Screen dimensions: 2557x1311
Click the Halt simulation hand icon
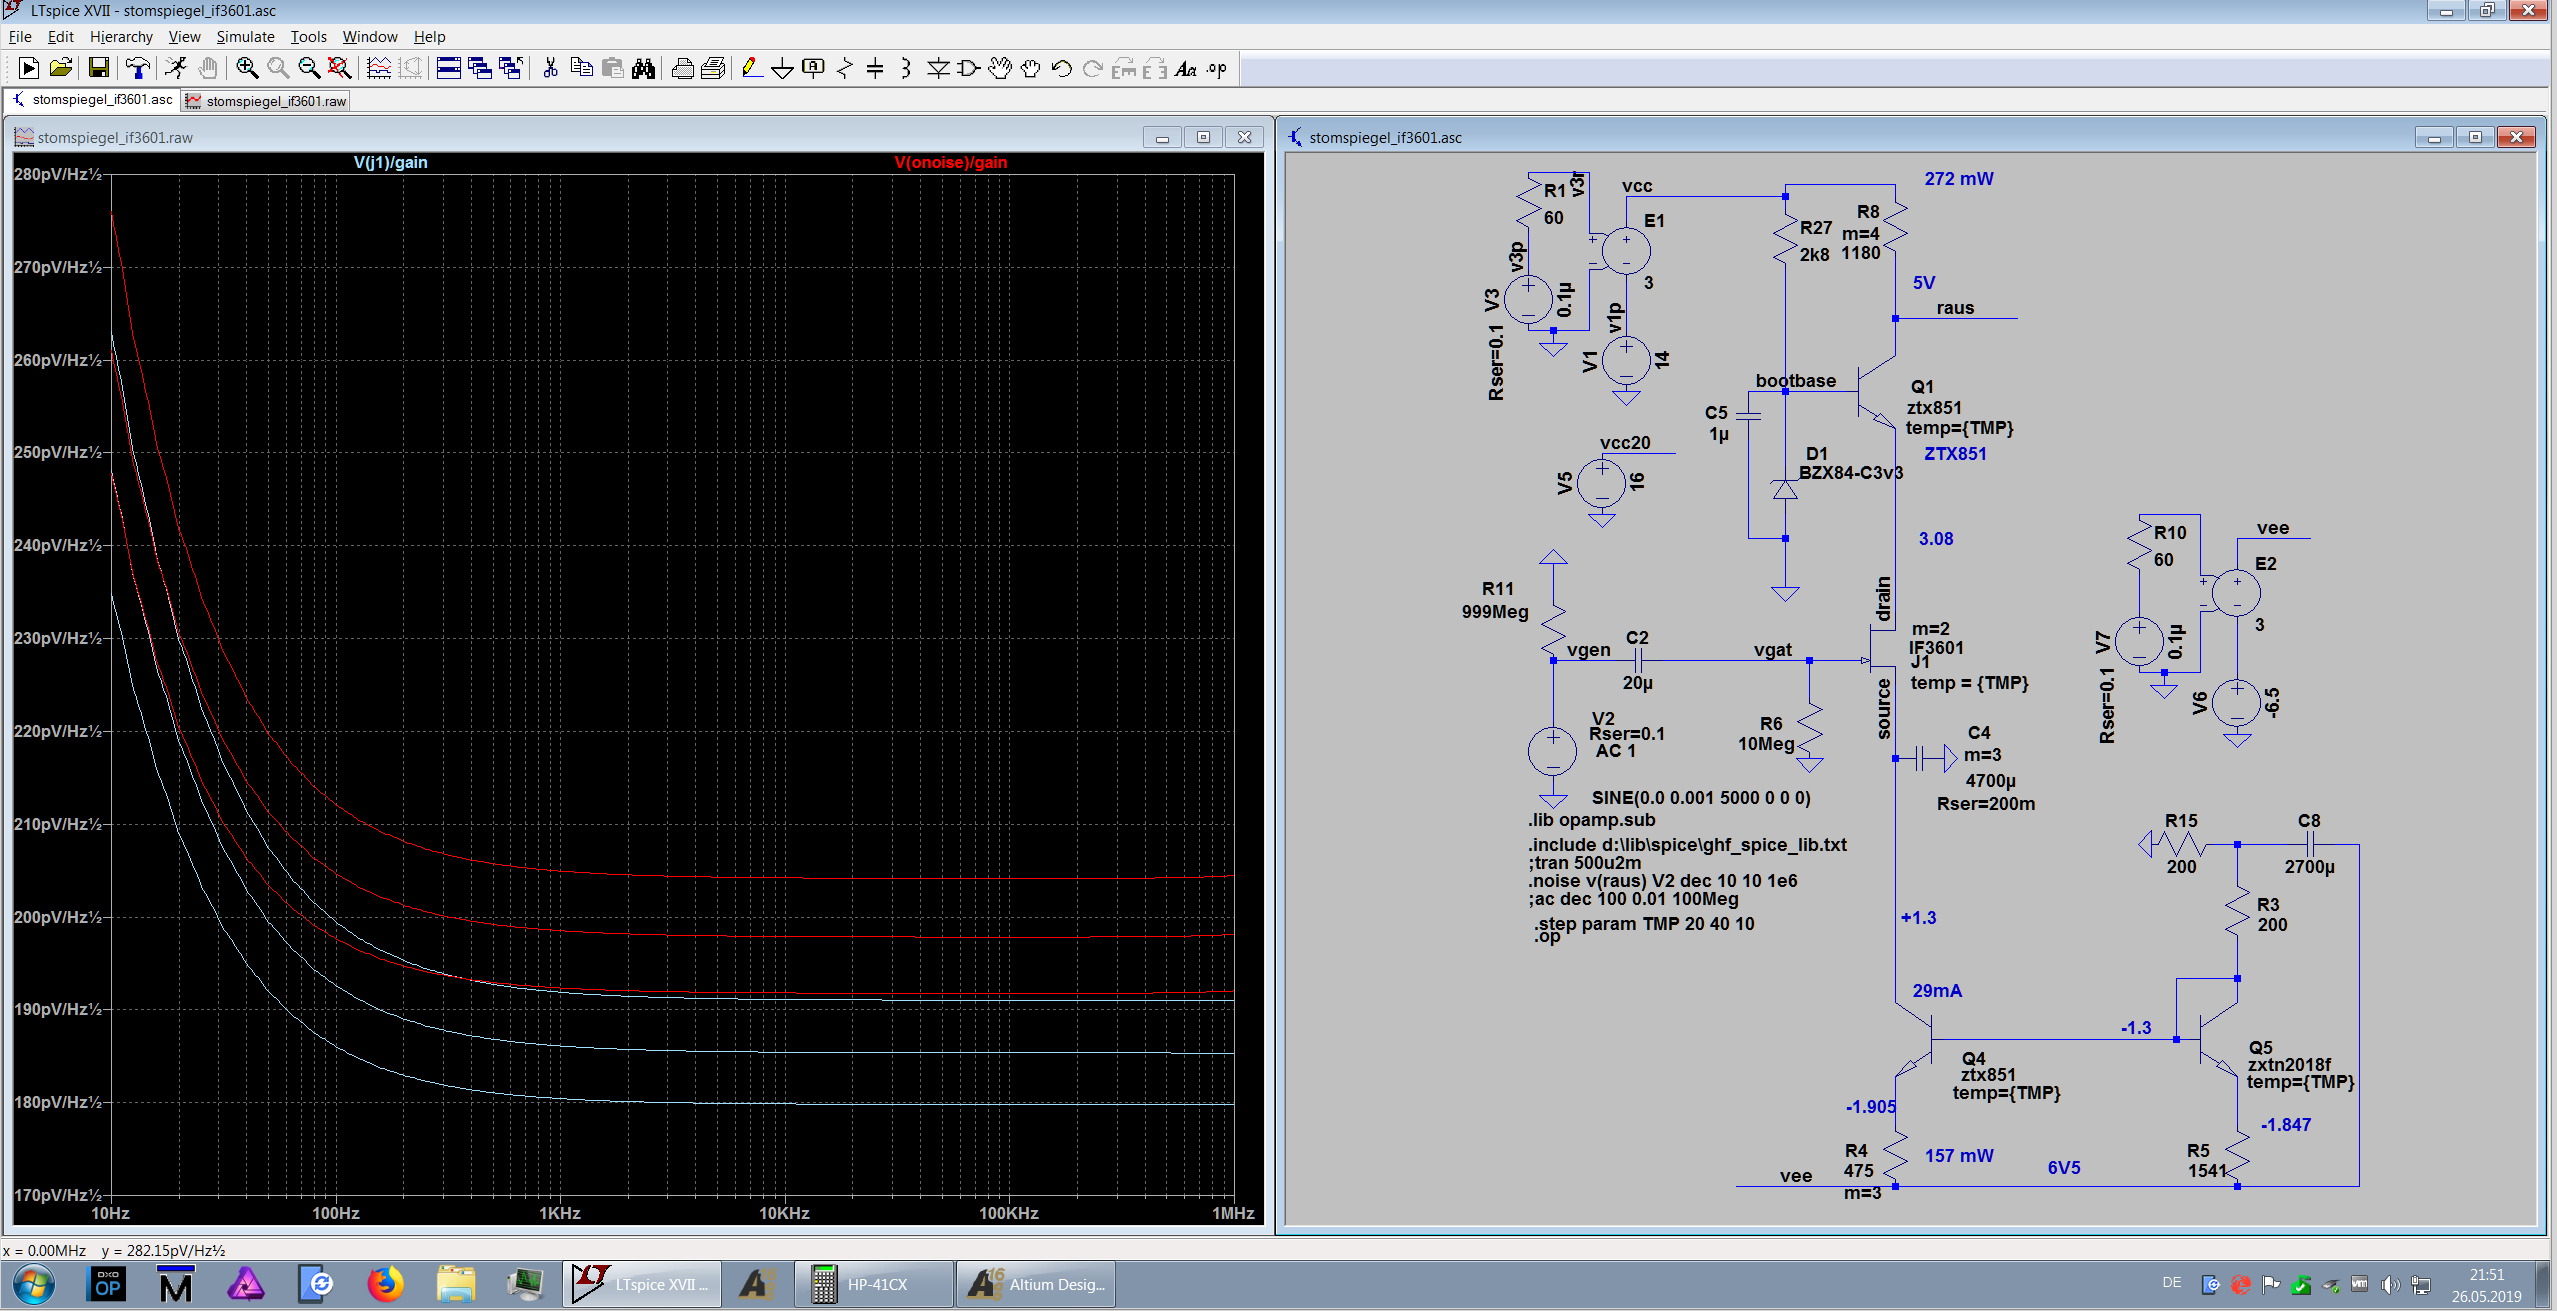[208, 68]
